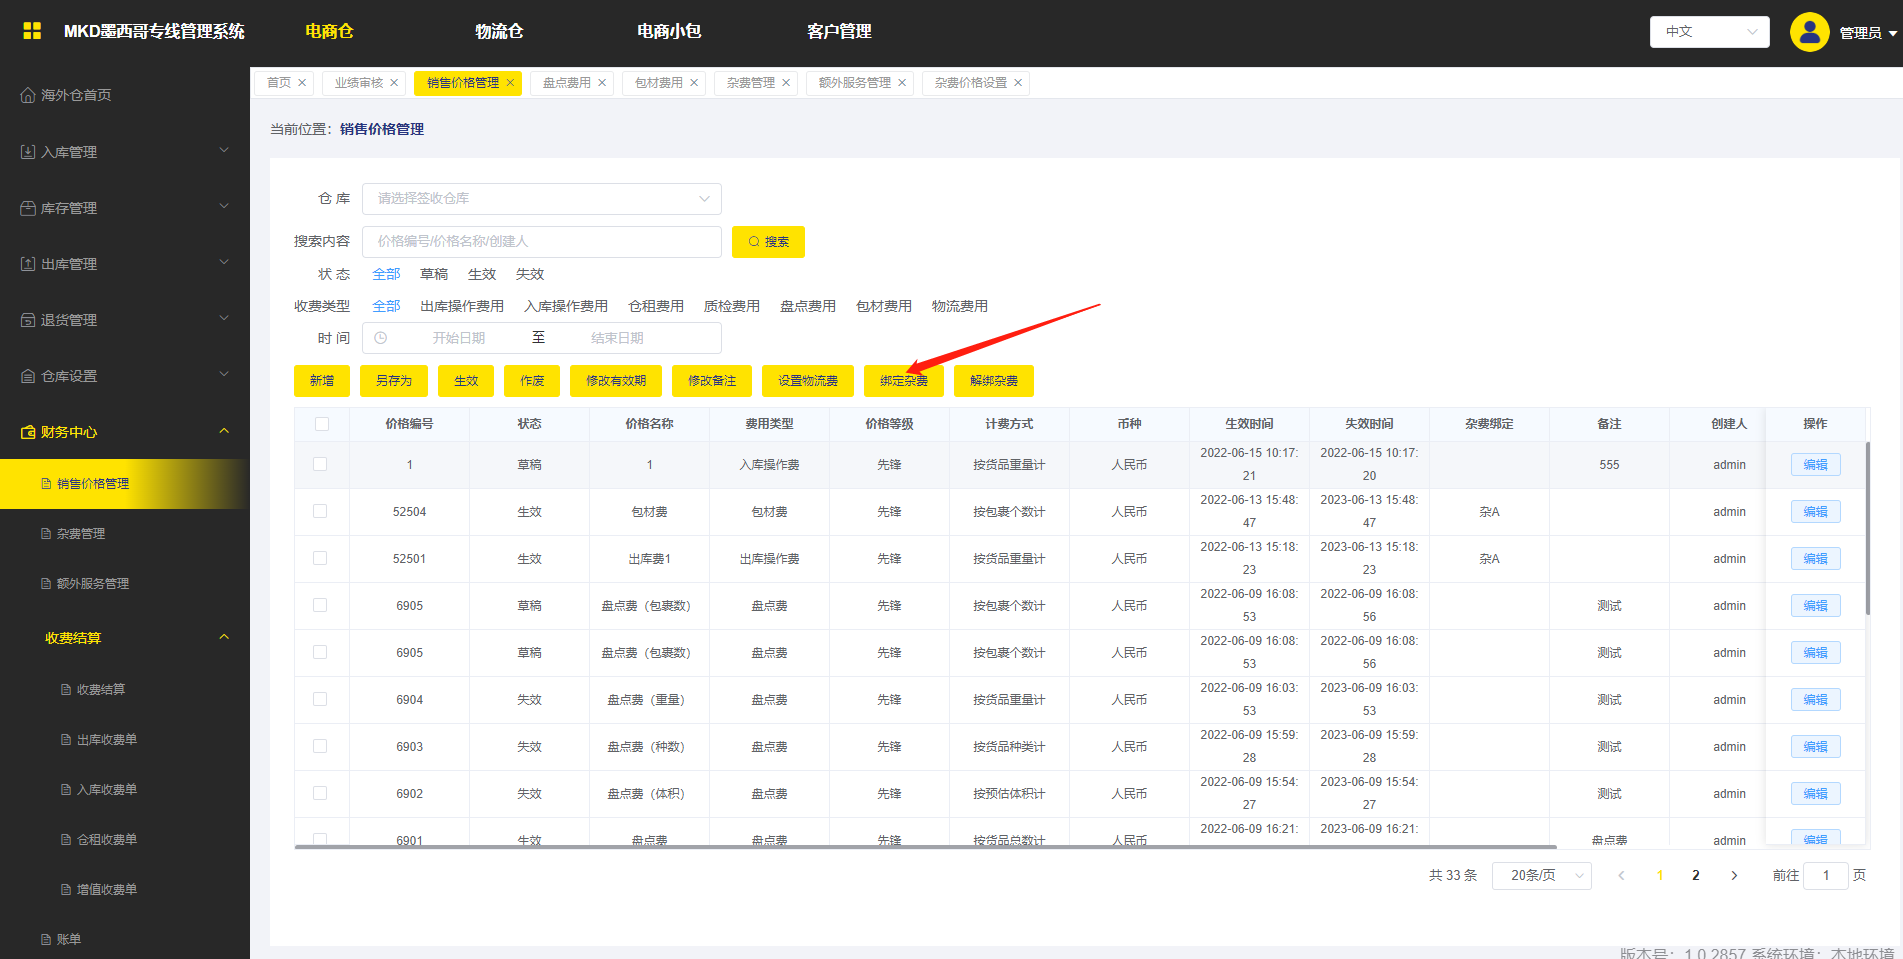The height and width of the screenshot is (959, 1903).
Task: Click the administrator avatar icon
Action: 1809,32
